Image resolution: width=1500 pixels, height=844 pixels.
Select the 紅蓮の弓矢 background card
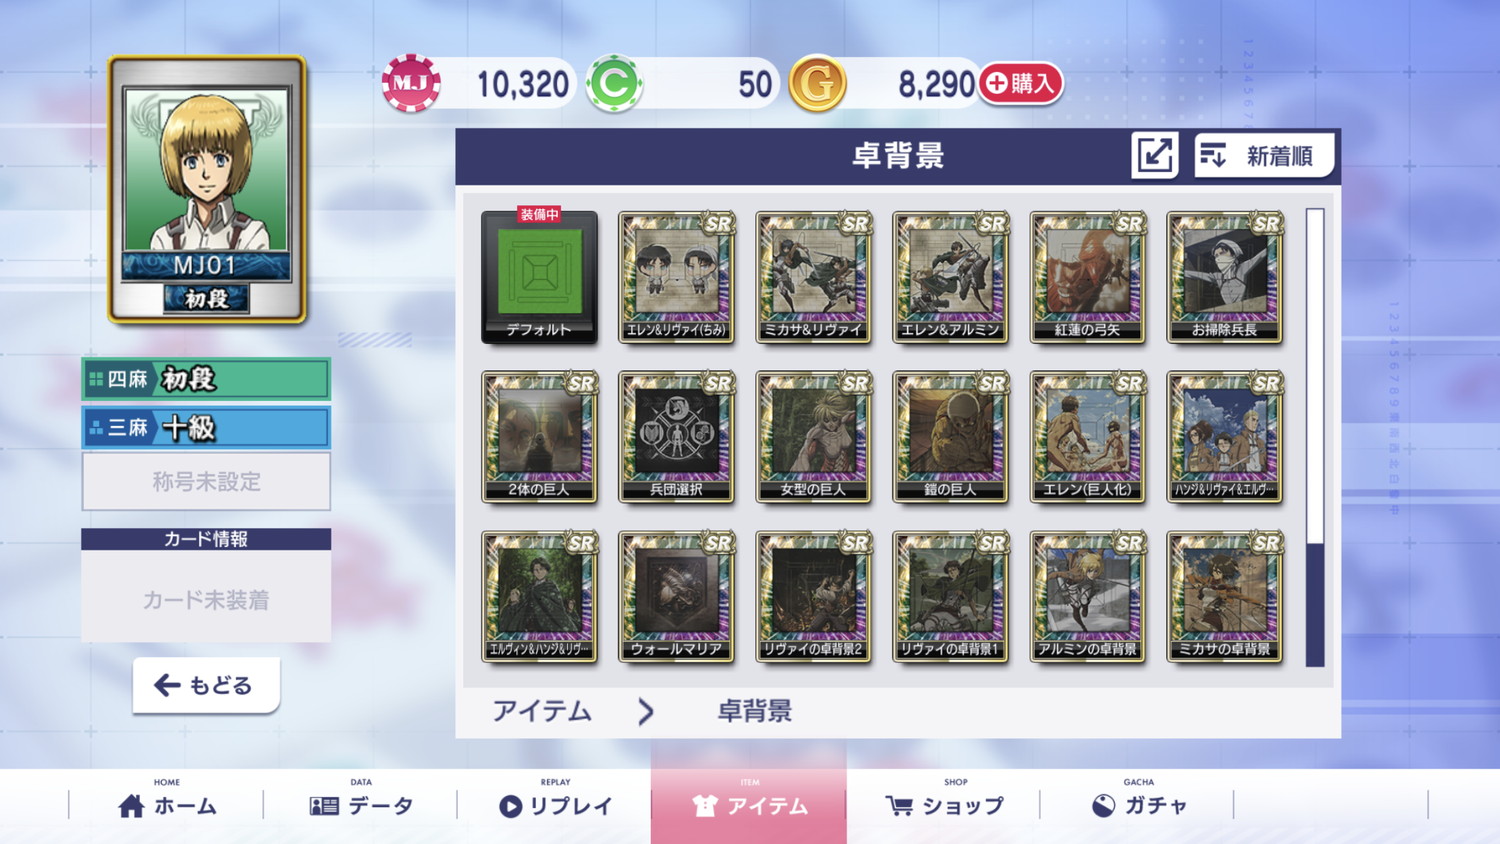pos(1087,277)
